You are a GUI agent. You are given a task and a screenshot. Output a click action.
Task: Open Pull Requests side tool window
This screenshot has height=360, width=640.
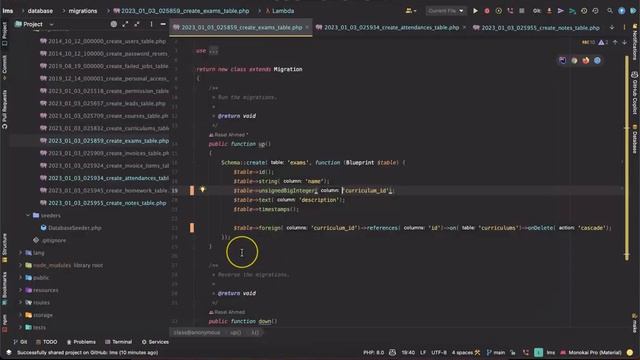(x=4, y=109)
